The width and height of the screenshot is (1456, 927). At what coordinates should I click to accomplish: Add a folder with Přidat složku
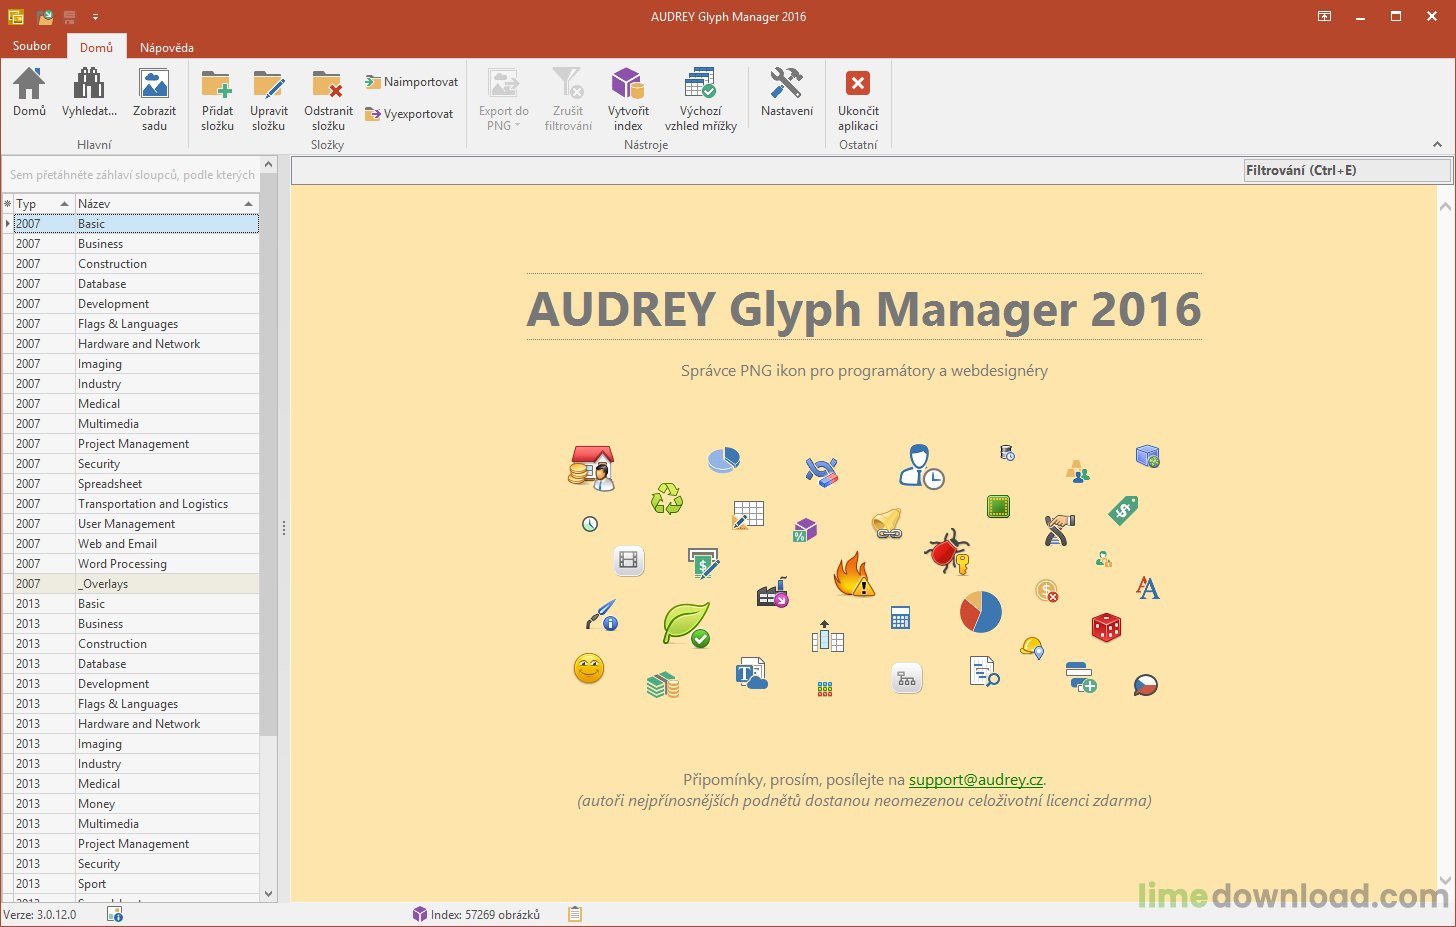pos(216,97)
